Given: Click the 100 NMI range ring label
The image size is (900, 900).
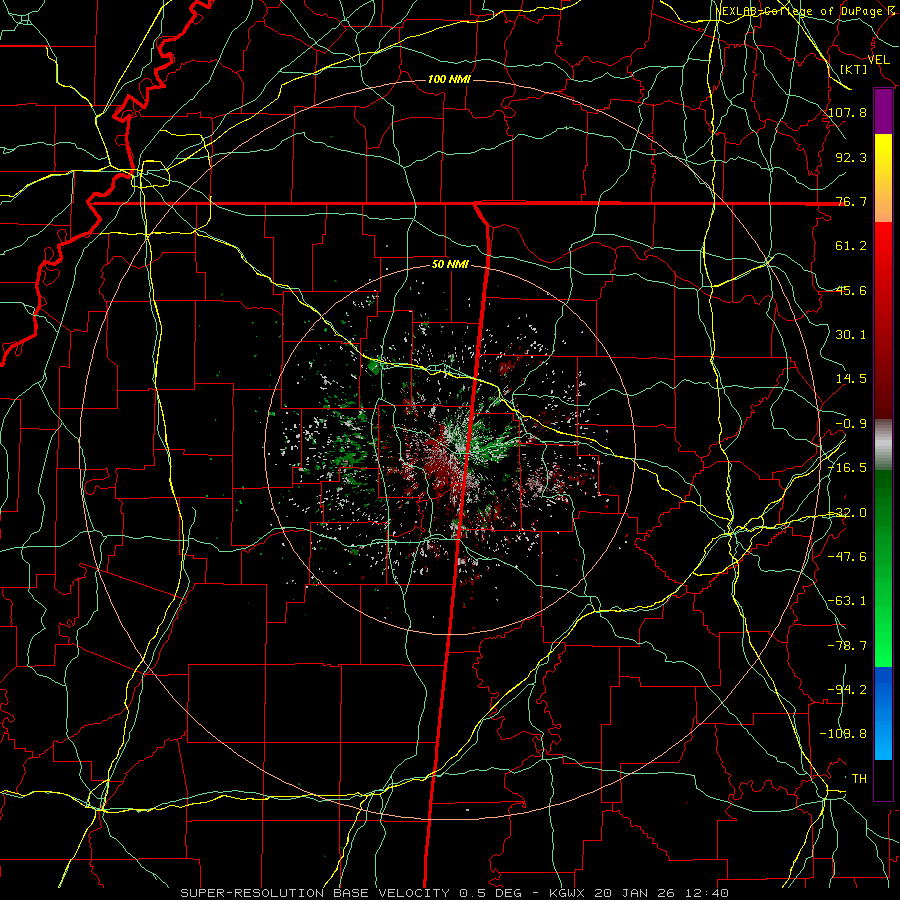Looking at the screenshot, I should (449, 79).
